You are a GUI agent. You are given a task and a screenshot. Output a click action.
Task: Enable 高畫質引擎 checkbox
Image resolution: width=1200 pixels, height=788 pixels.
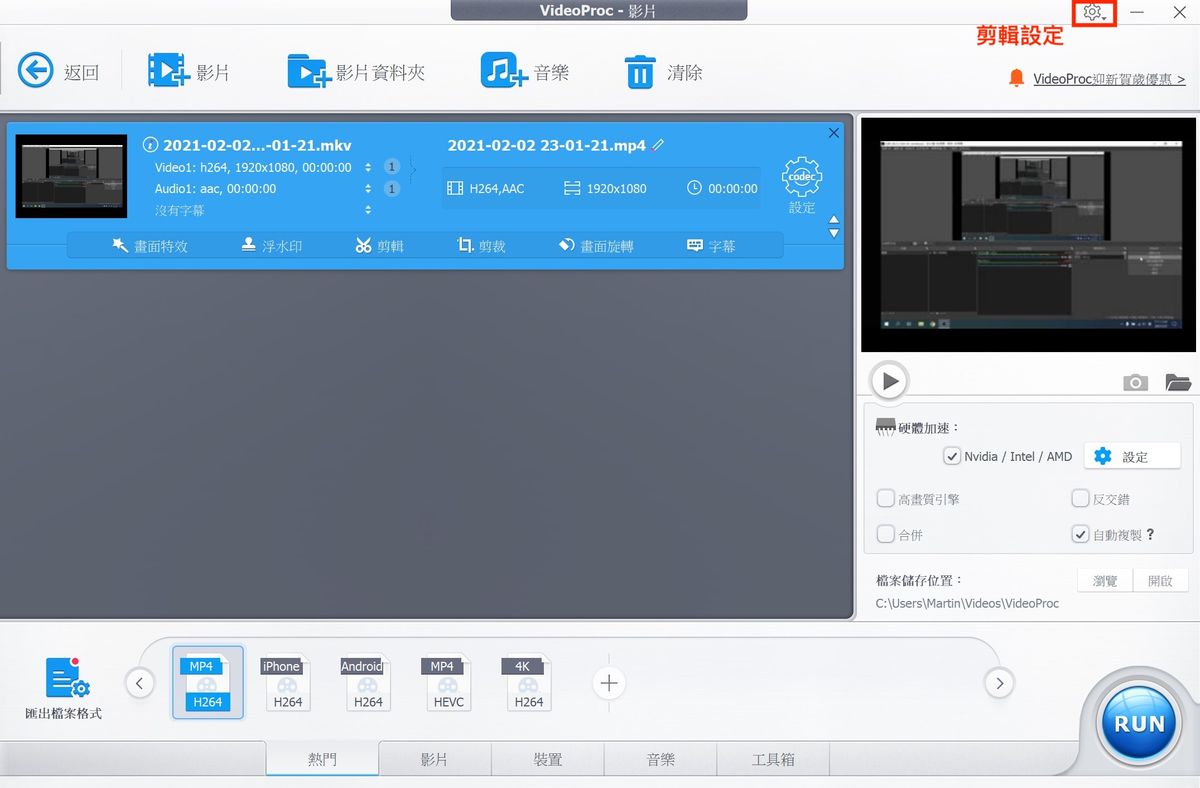[x=886, y=498]
